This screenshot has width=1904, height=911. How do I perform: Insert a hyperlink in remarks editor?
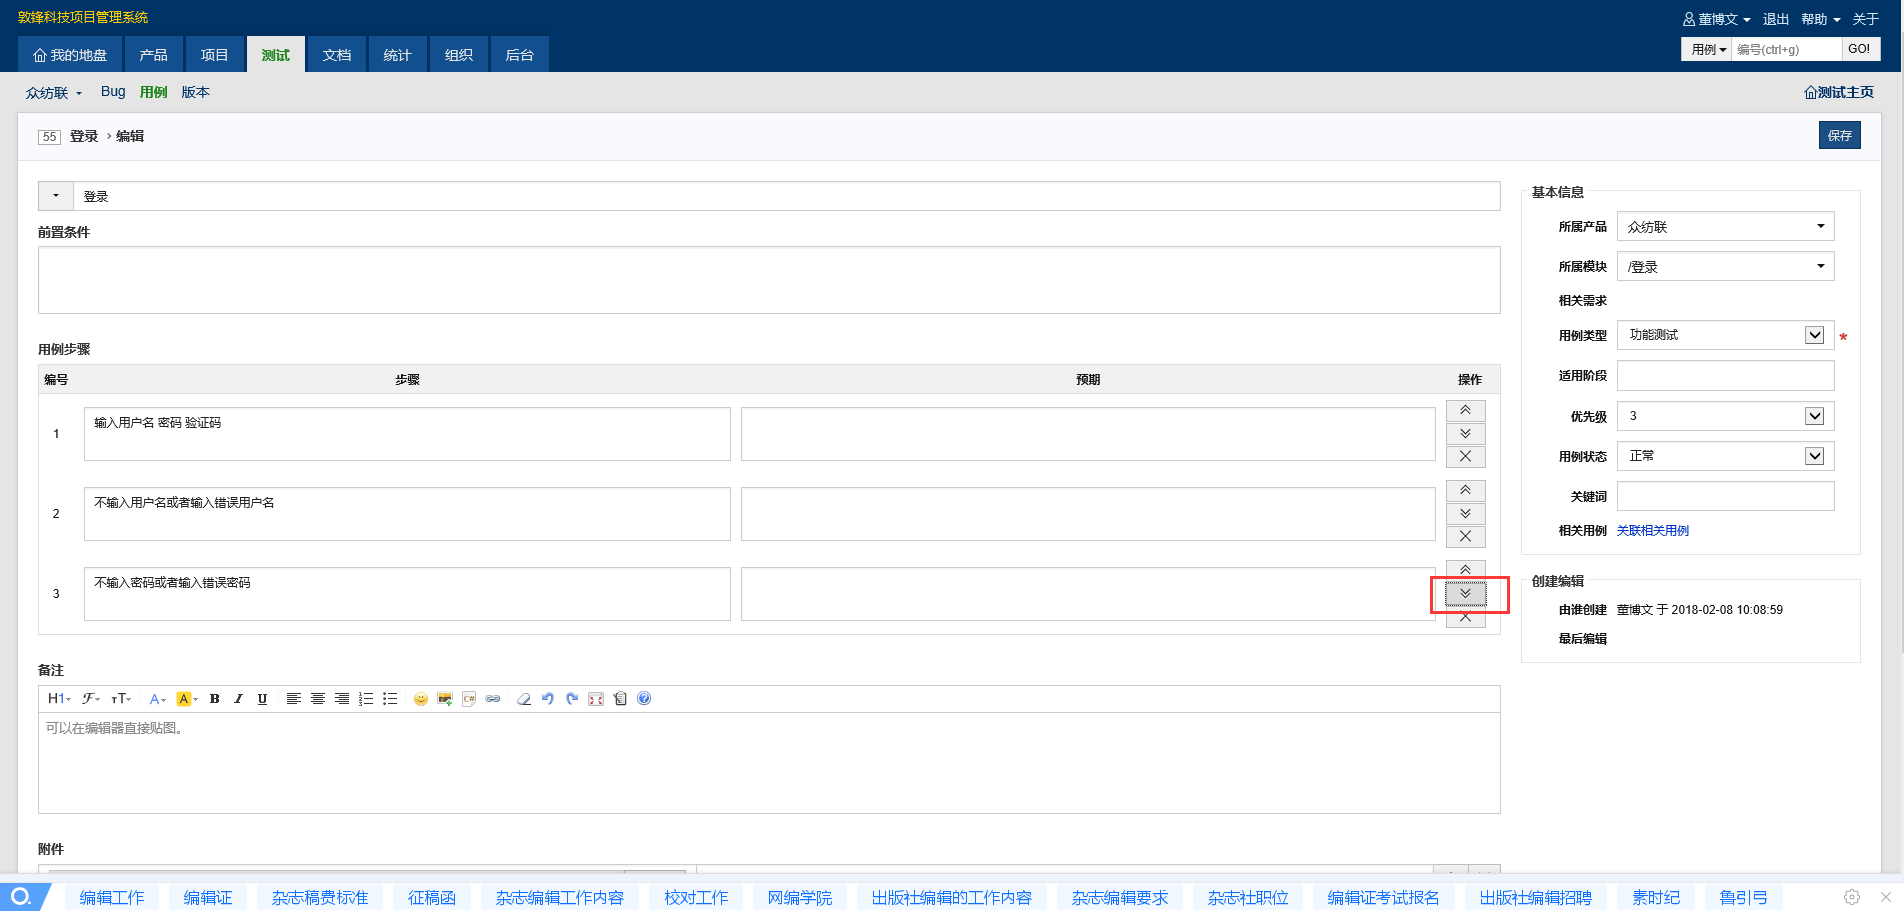tap(493, 699)
